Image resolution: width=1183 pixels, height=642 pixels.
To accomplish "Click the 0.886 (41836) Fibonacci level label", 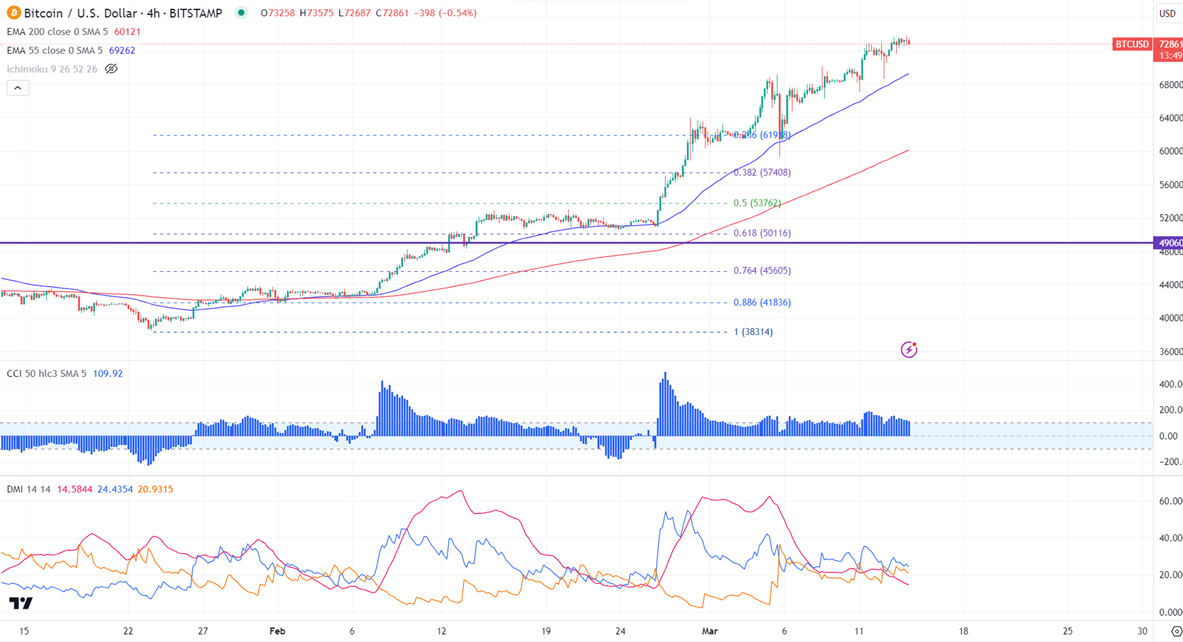I will click(762, 303).
